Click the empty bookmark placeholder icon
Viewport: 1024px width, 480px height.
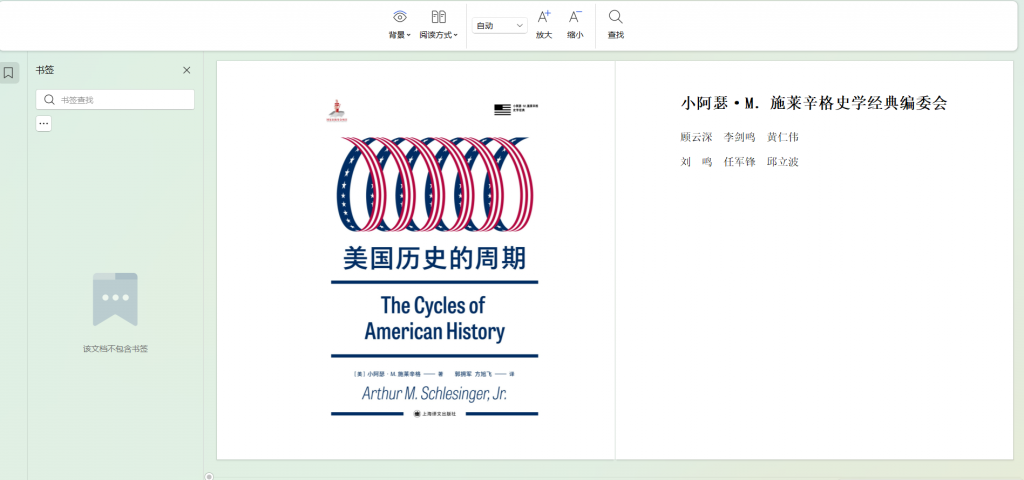click(x=115, y=299)
